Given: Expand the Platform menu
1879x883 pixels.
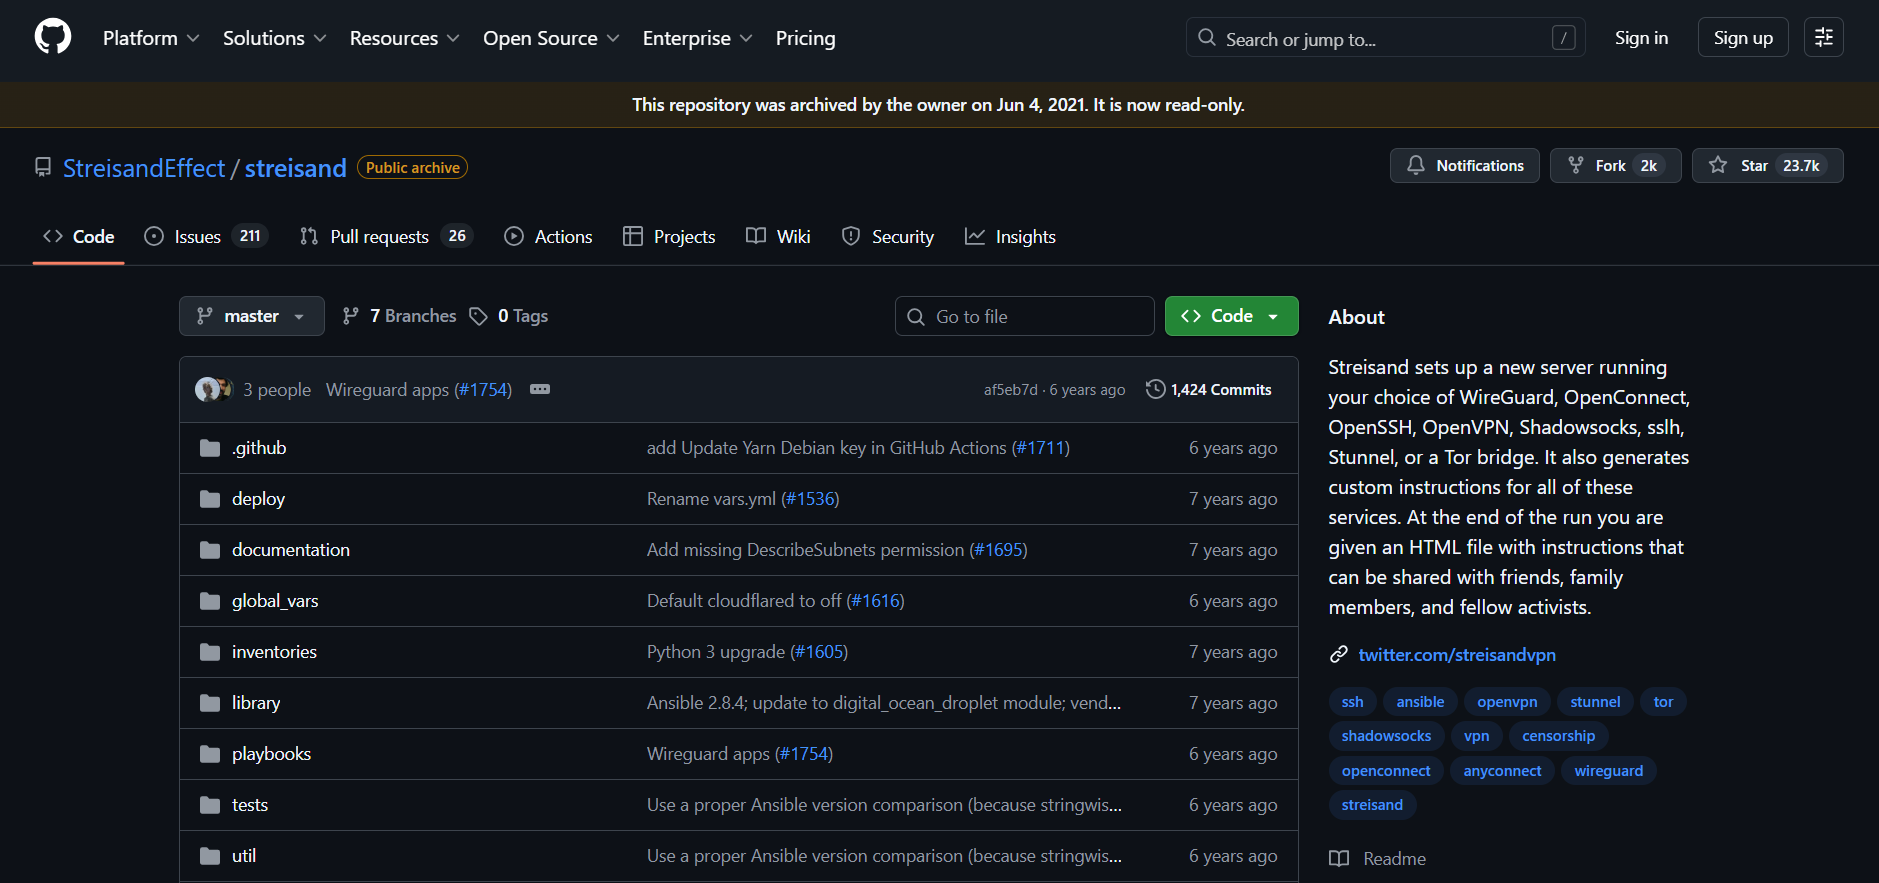Looking at the screenshot, I should [x=151, y=38].
